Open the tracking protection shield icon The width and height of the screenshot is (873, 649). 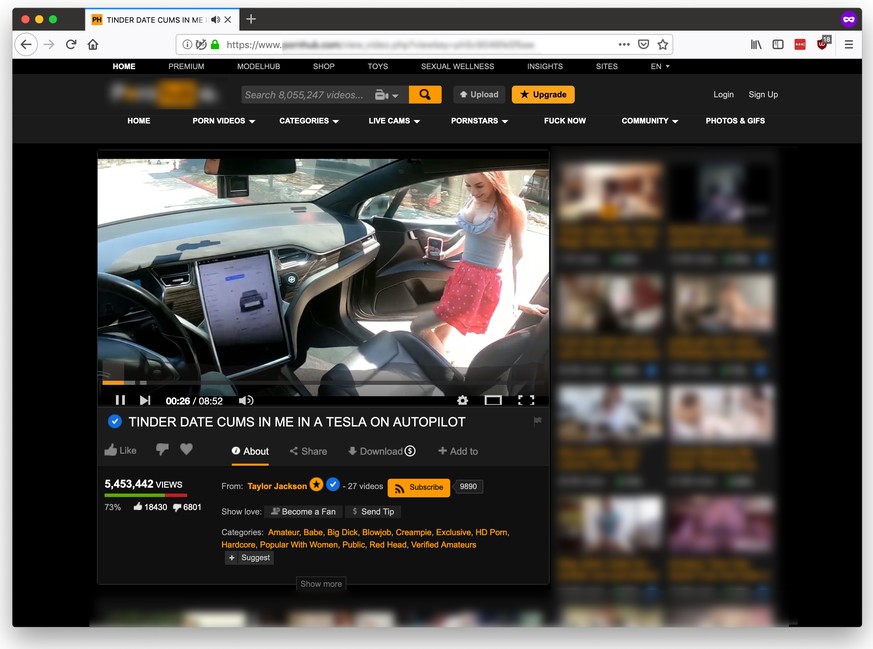pos(201,45)
